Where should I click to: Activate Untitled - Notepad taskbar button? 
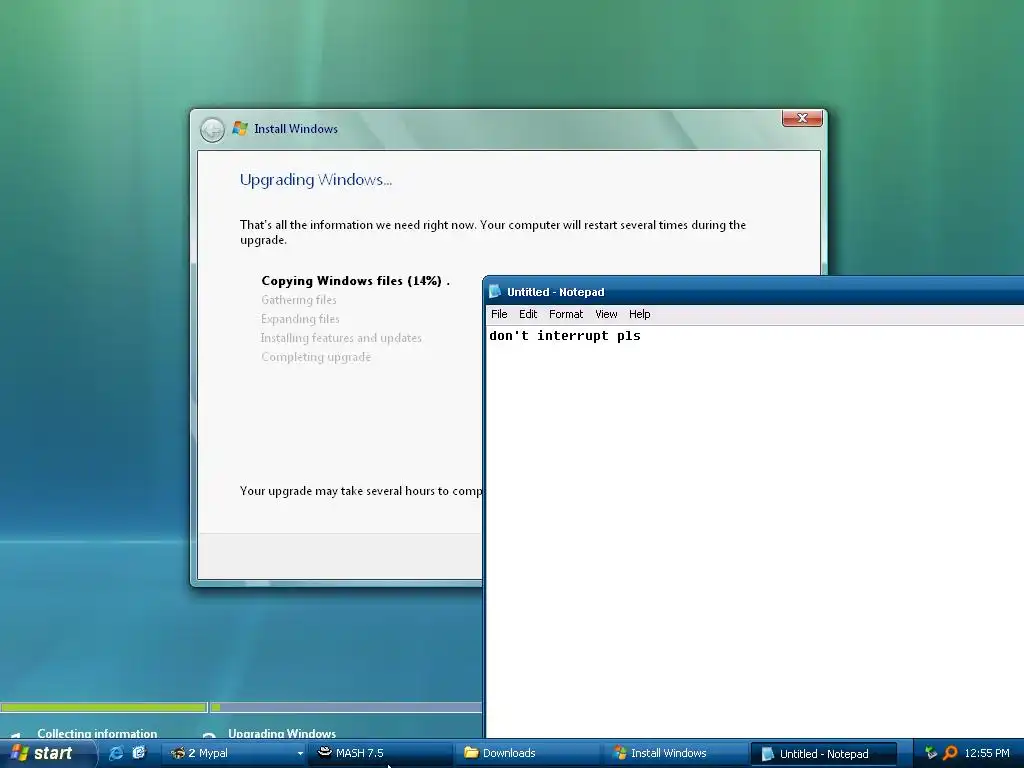coord(823,754)
